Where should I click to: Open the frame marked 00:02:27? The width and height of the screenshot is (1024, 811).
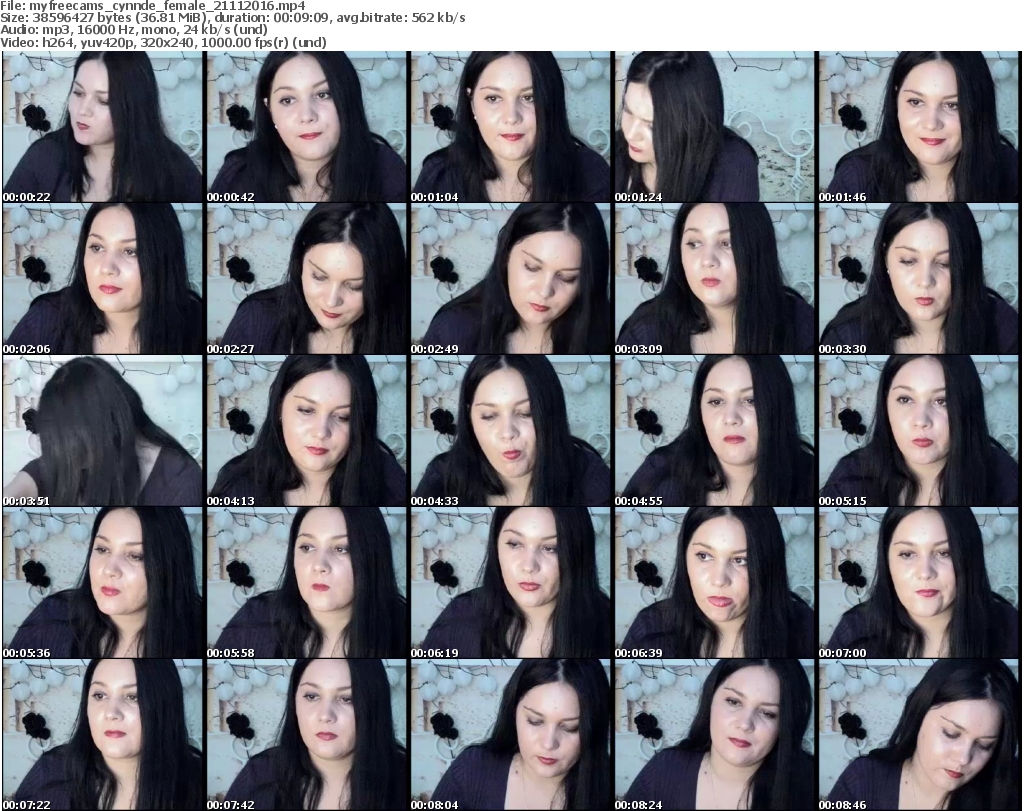[x=306, y=279]
